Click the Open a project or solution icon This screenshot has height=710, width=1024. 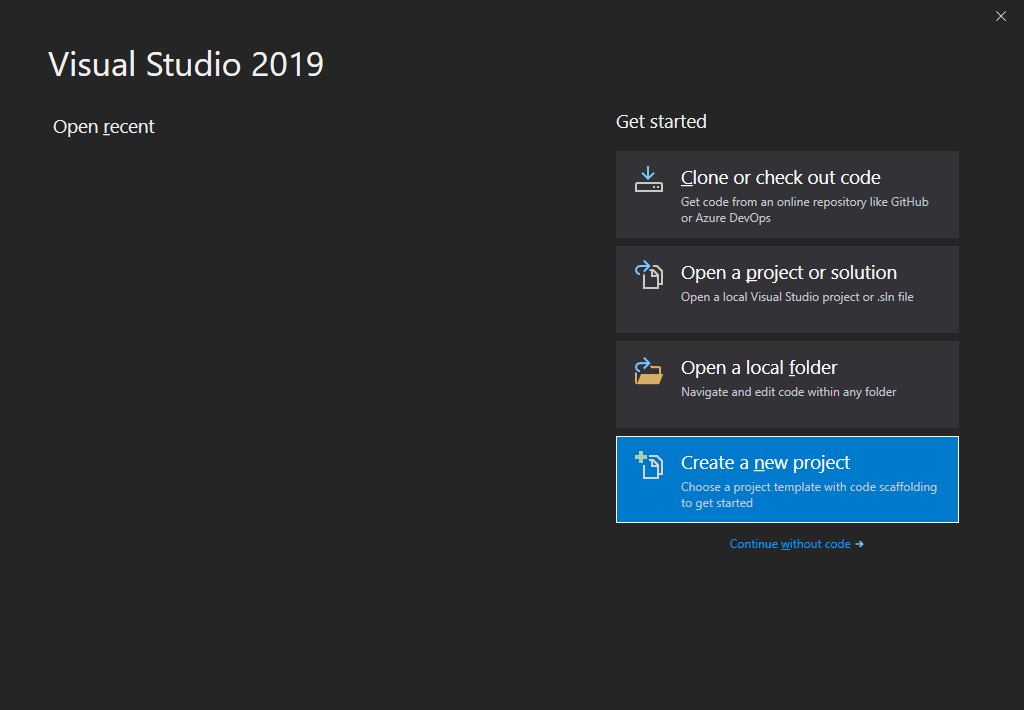point(648,275)
